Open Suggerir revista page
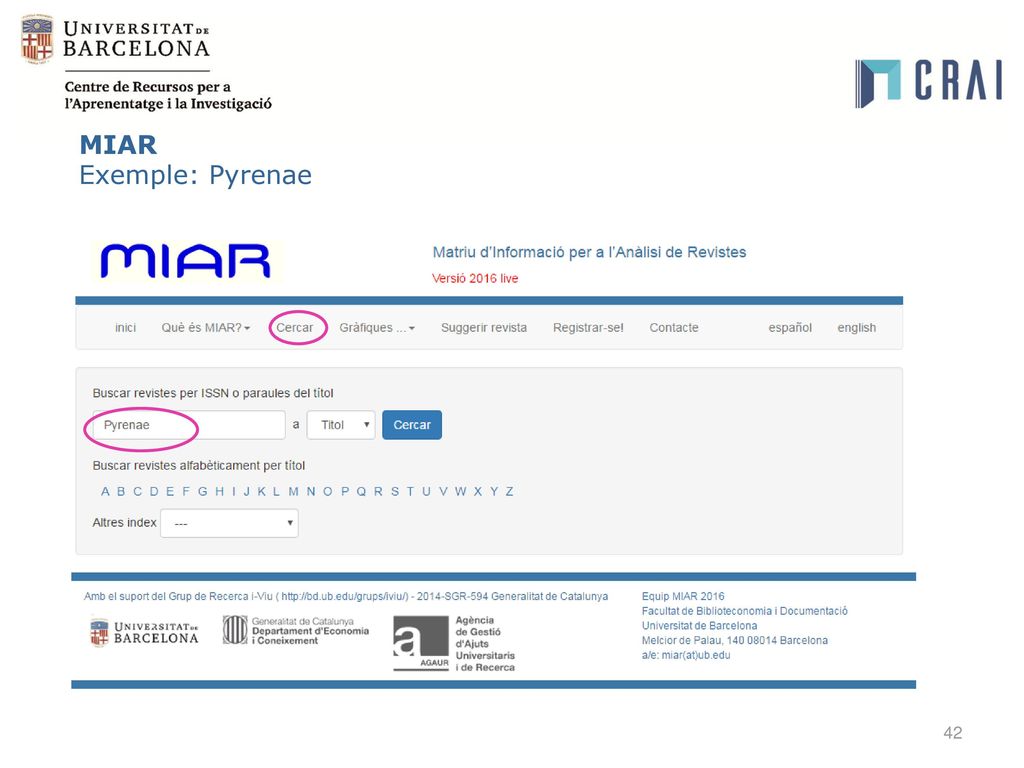This screenshot has height=768, width=1024. click(x=484, y=328)
